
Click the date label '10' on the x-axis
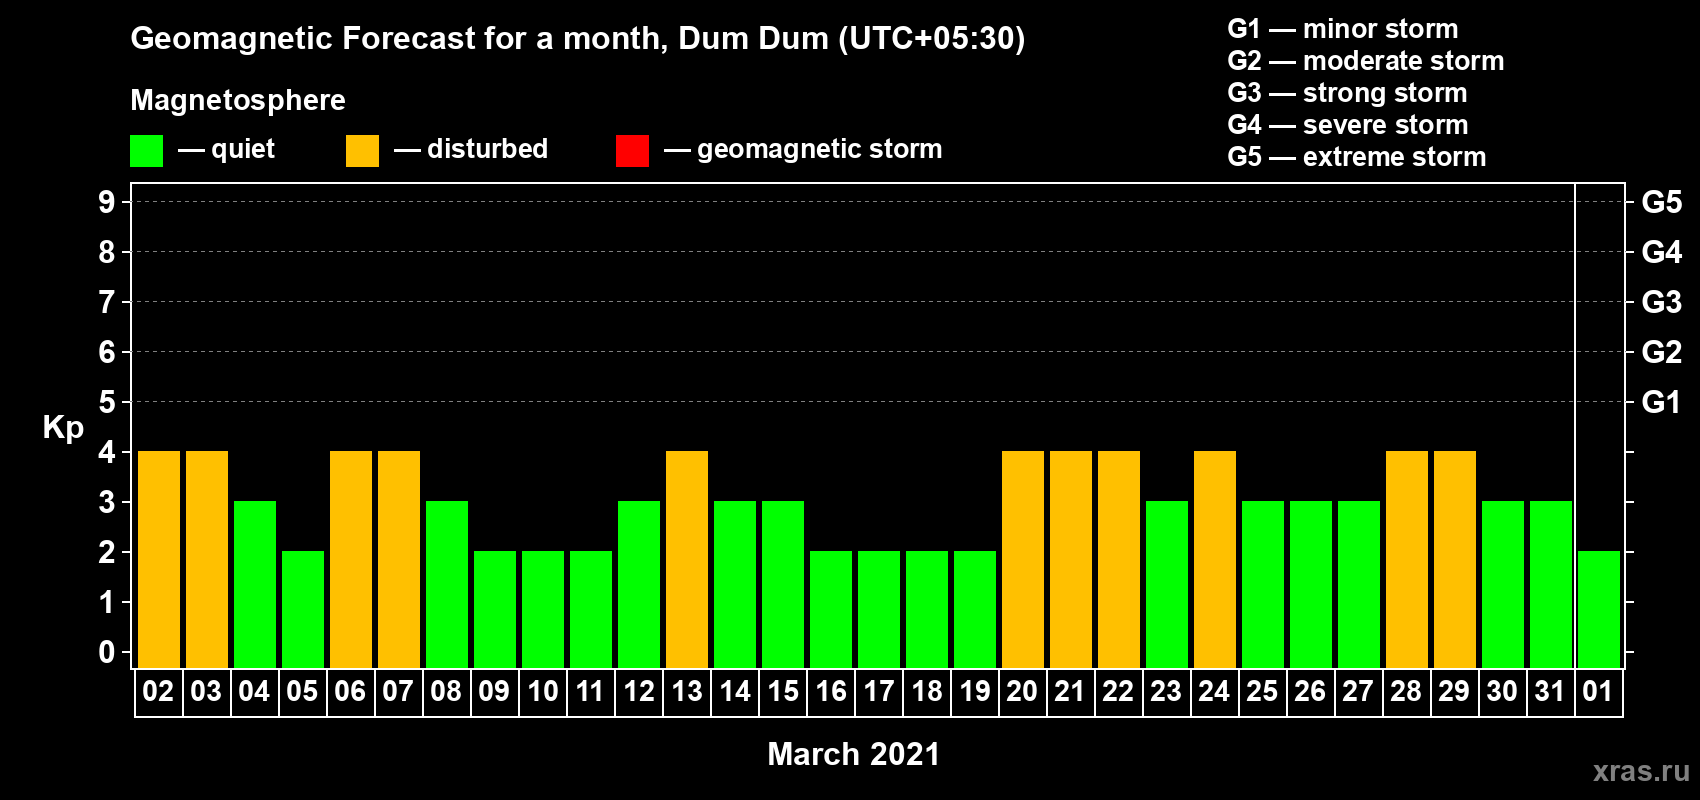pos(543,692)
